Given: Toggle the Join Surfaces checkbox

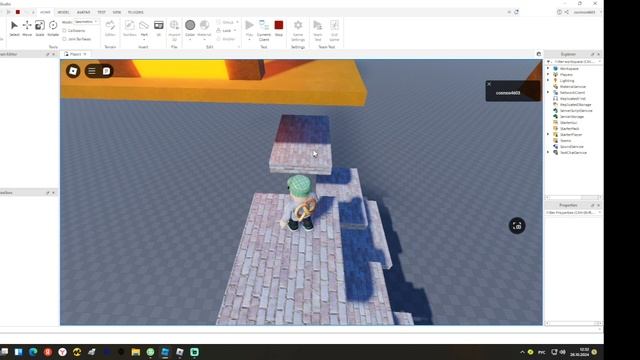Looking at the screenshot, I should tap(64, 39).
